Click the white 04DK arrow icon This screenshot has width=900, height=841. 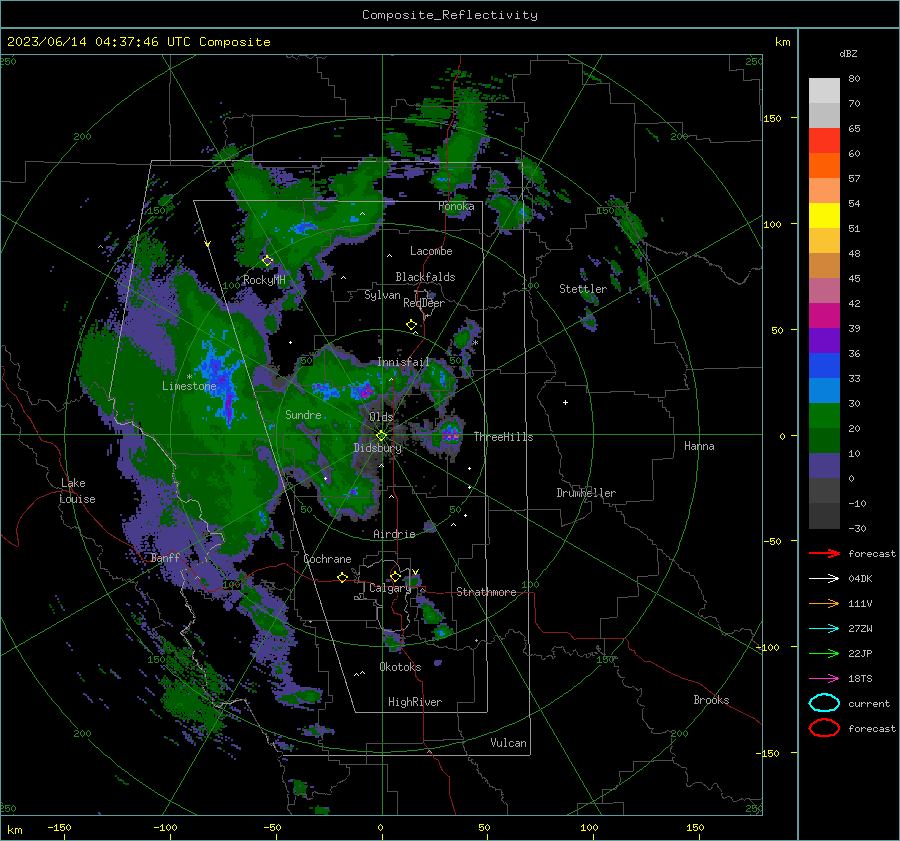coord(824,579)
